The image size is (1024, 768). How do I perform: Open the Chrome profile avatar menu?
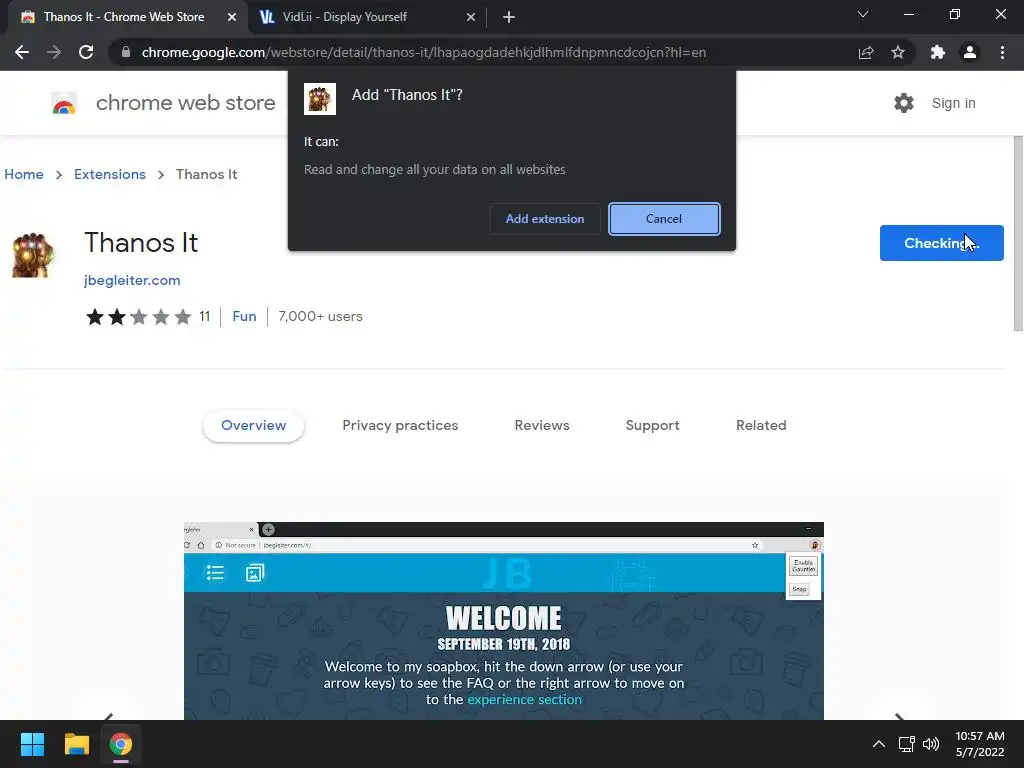(x=970, y=52)
